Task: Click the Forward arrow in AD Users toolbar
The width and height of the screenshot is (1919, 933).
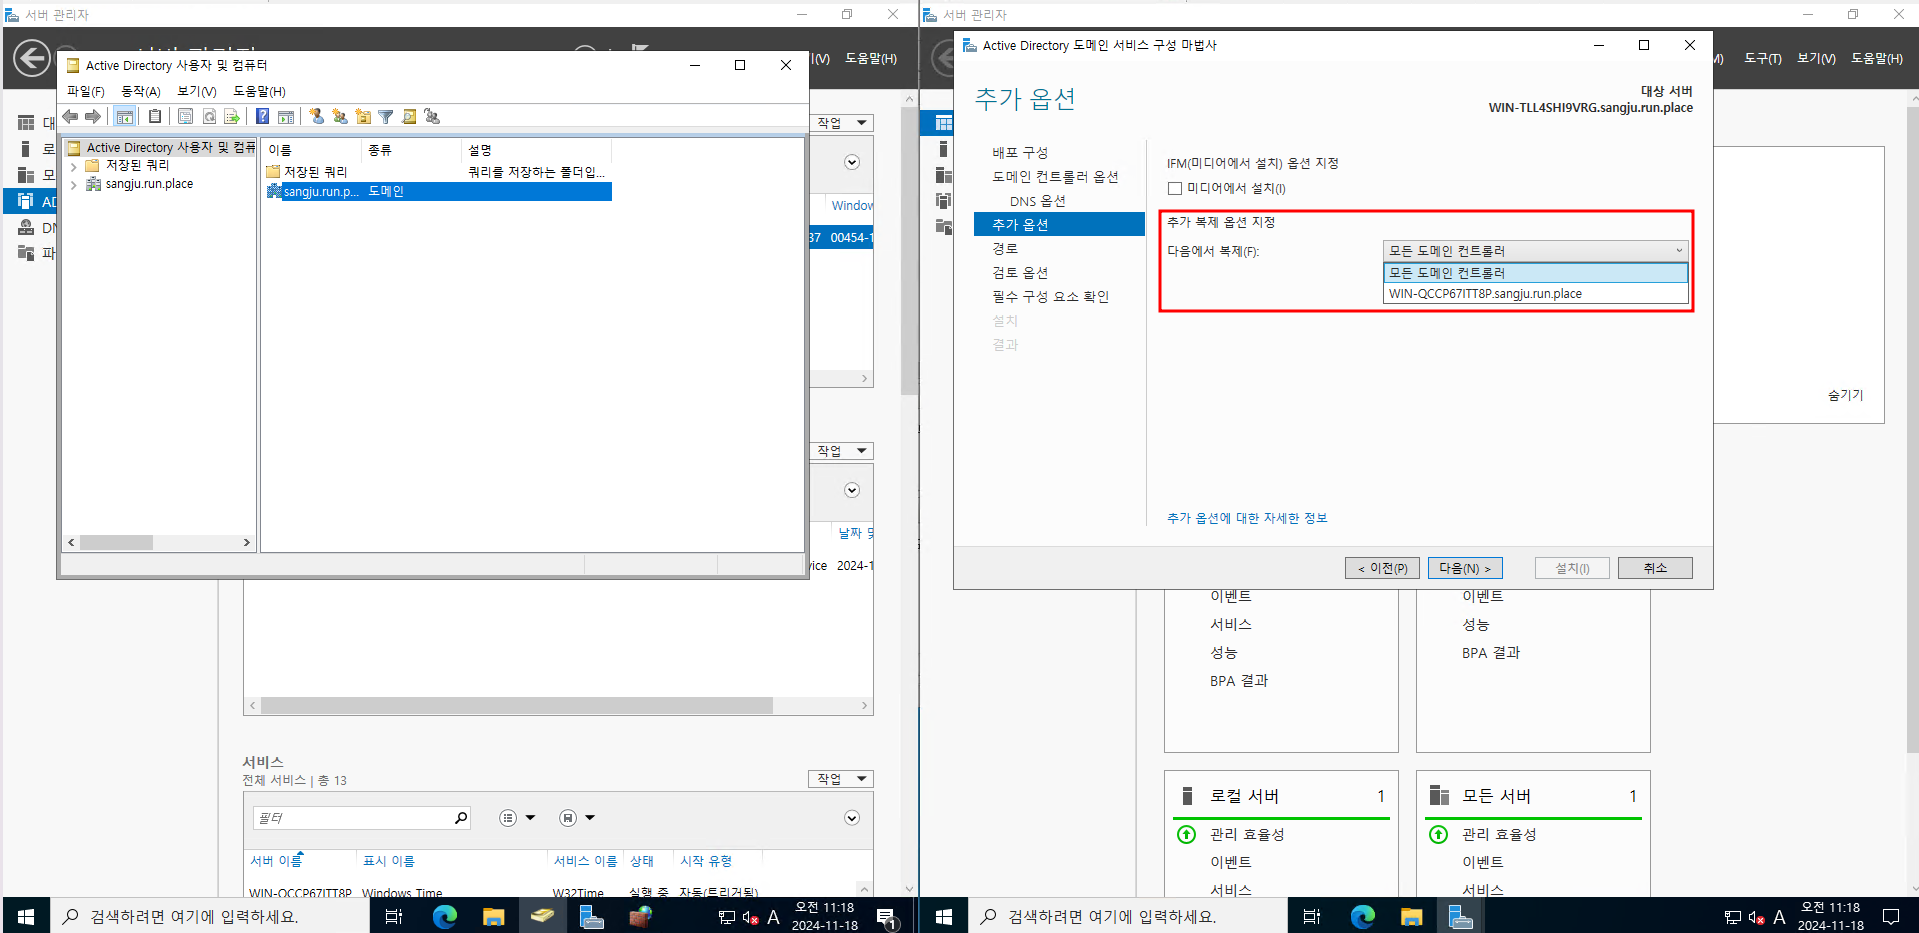Action: pyautogui.click(x=93, y=117)
